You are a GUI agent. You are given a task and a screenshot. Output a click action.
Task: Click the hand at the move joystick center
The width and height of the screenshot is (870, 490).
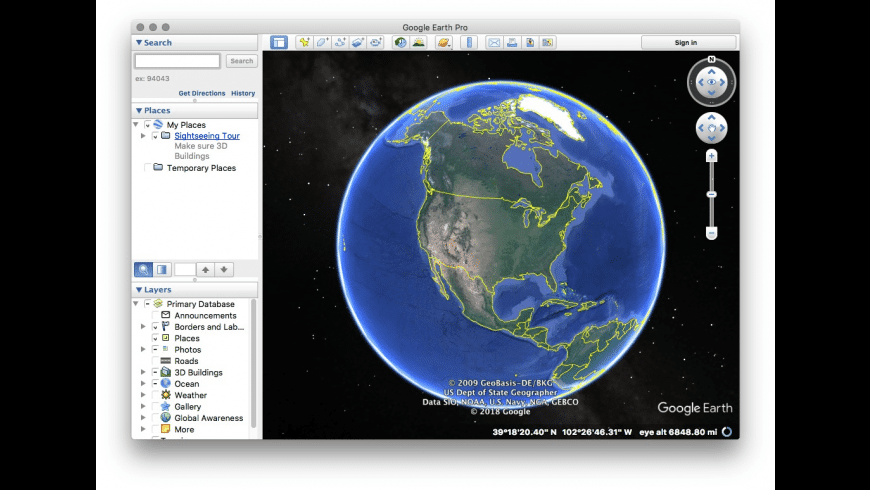click(x=711, y=128)
